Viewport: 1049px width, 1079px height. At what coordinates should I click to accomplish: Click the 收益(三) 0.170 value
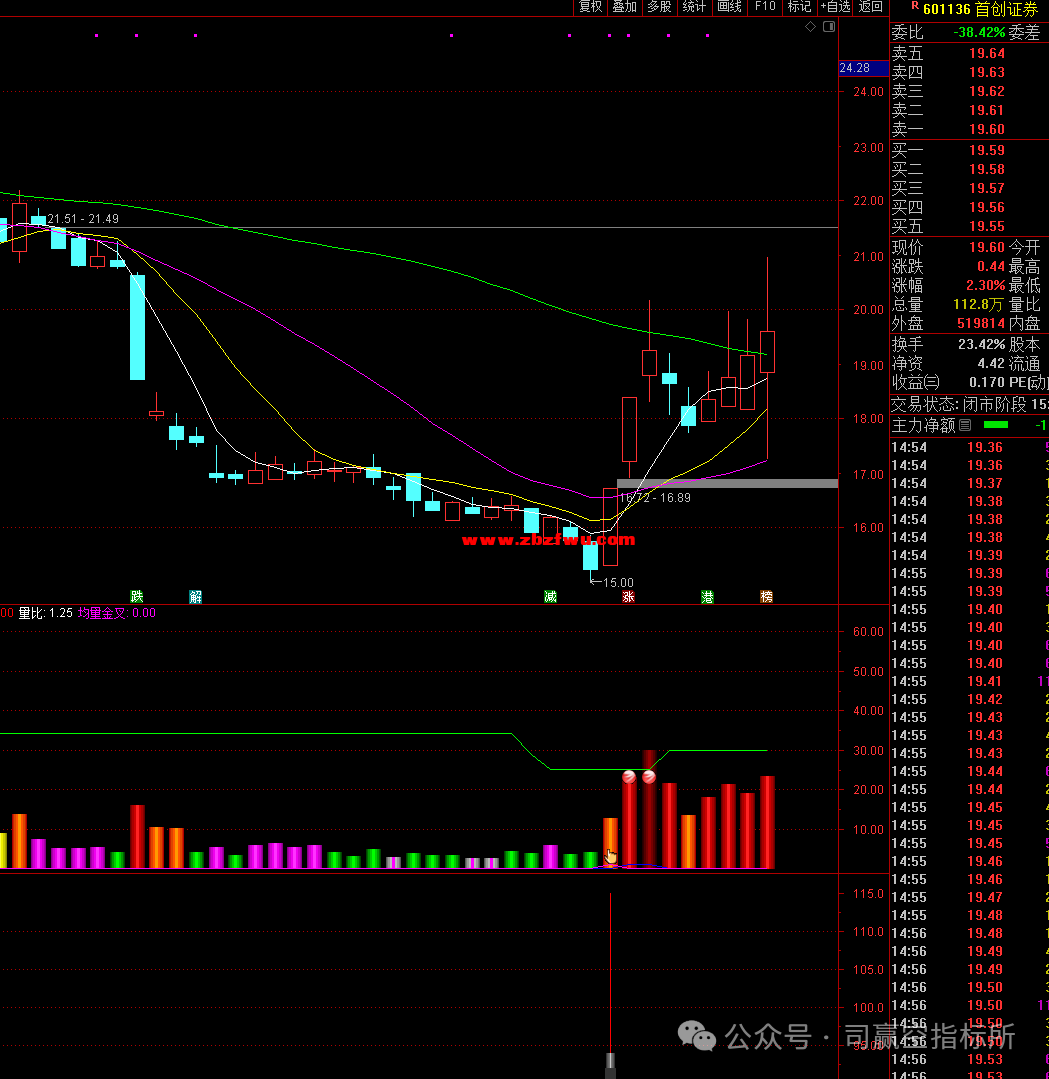[x=987, y=383]
